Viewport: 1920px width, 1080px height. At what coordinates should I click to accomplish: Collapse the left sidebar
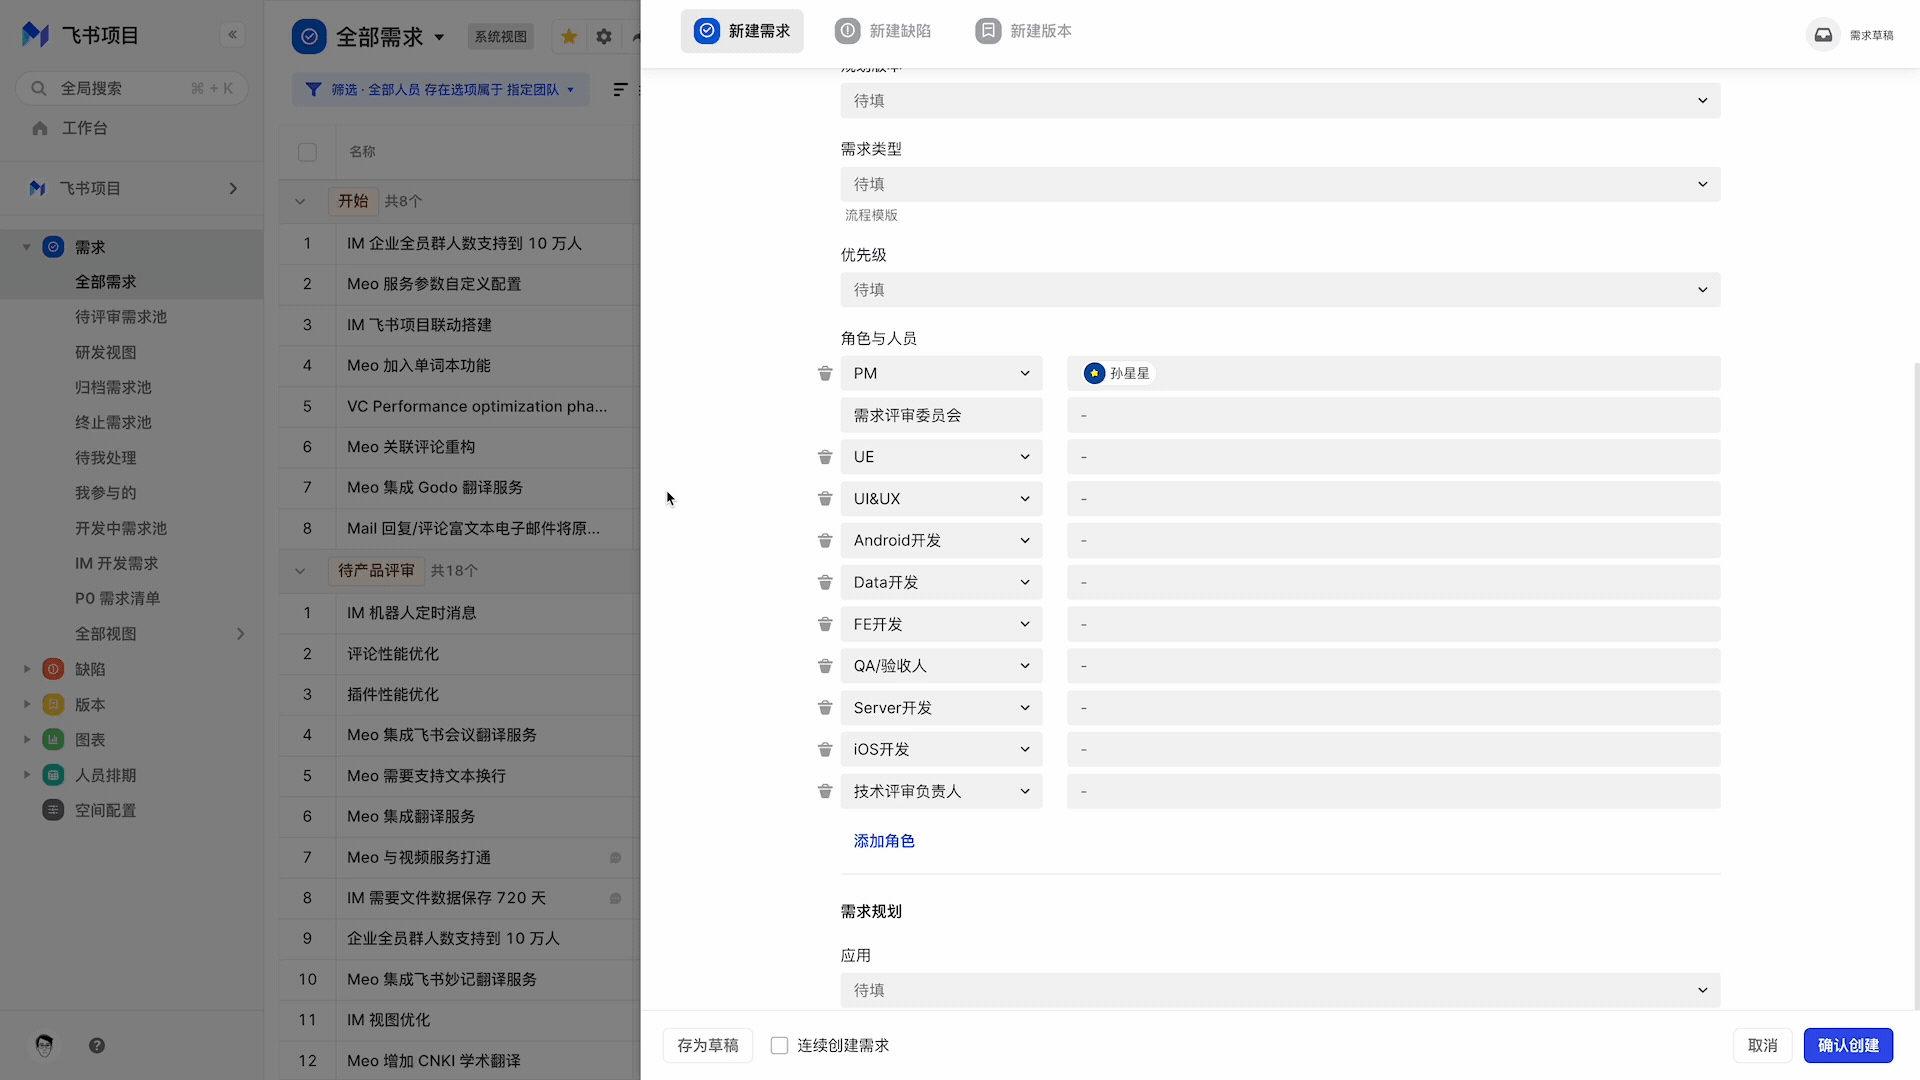pos(233,35)
